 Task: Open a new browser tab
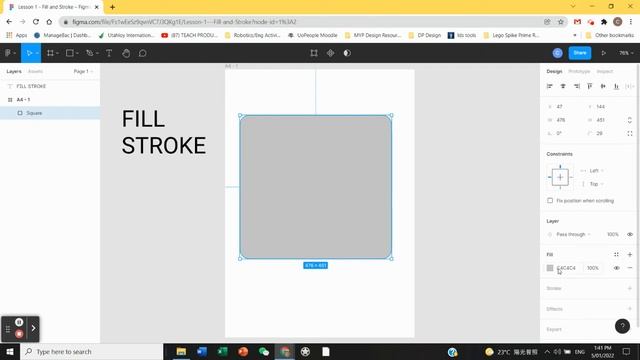click(112, 7)
